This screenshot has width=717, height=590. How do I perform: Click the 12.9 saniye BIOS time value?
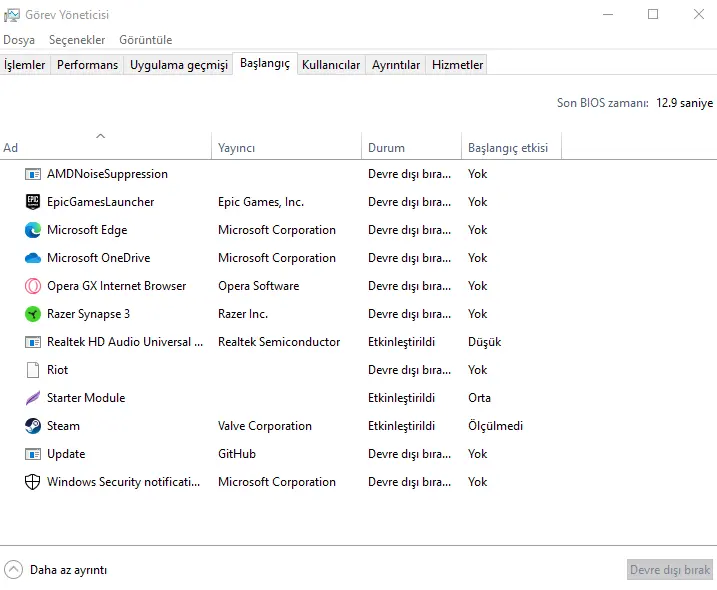tap(684, 103)
